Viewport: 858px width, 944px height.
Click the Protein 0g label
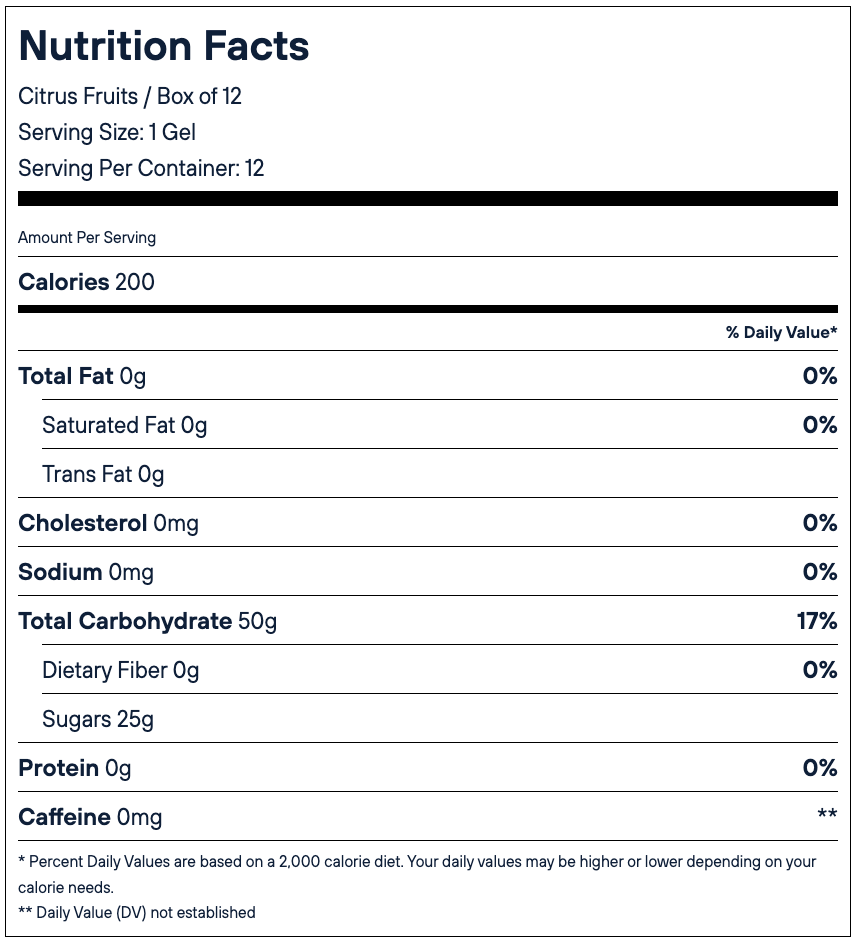(x=75, y=768)
